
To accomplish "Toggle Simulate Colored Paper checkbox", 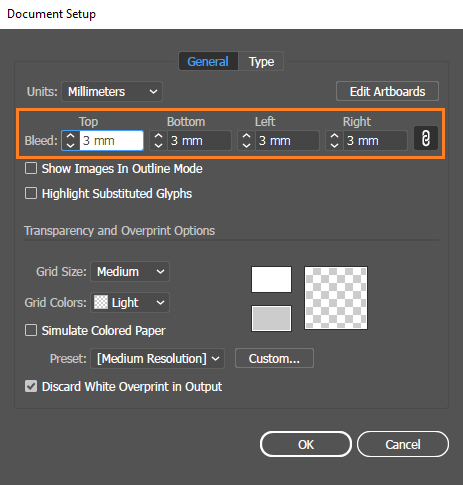I will pyautogui.click(x=31, y=330).
